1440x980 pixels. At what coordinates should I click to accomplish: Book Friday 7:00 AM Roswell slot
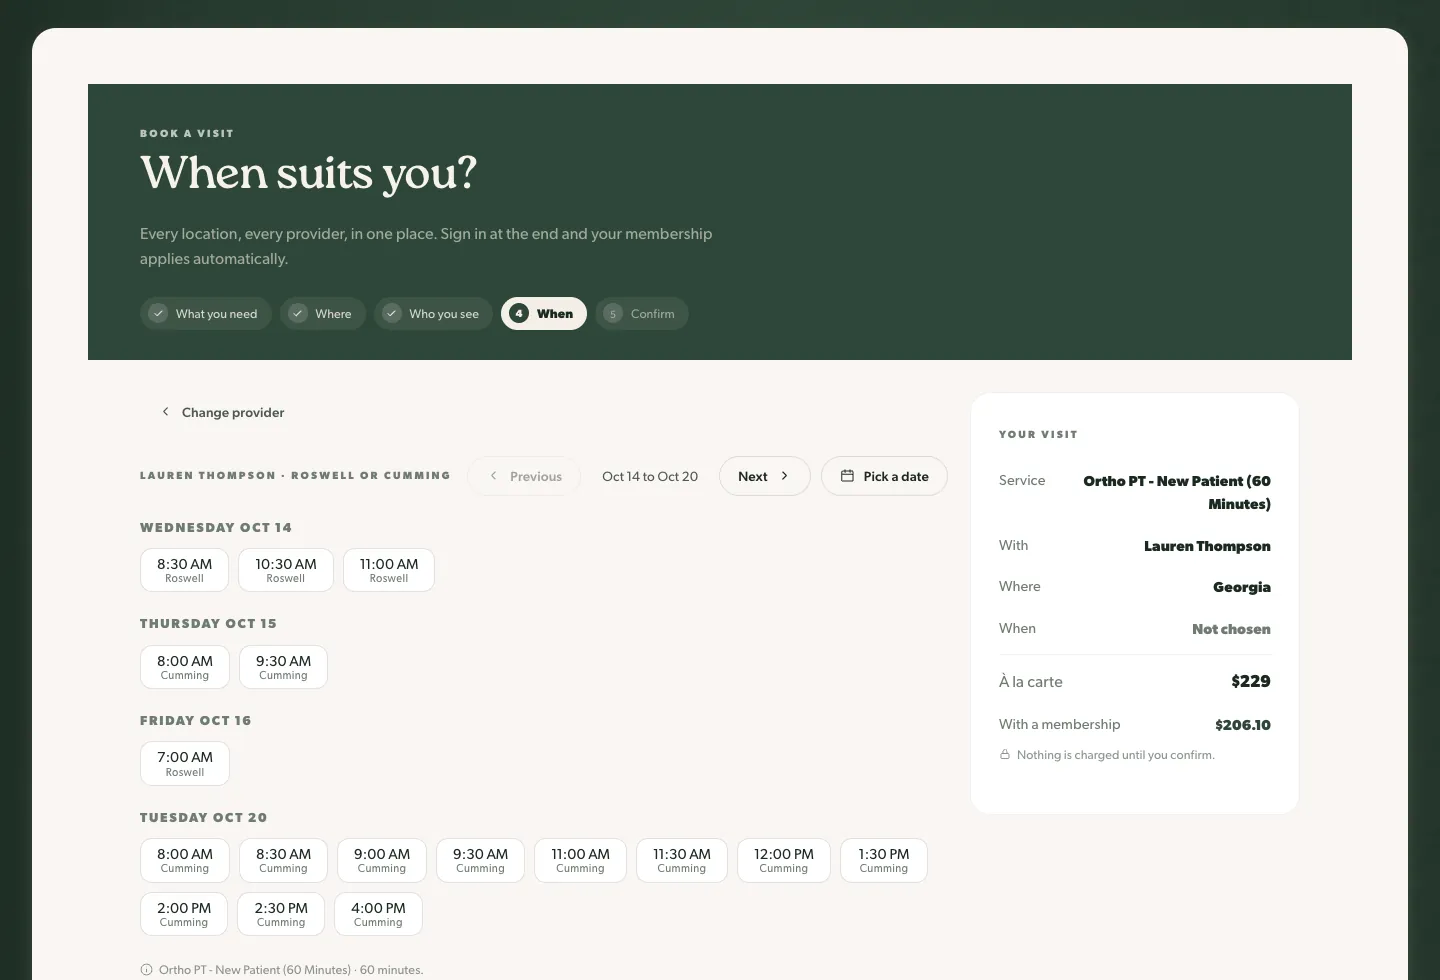pos(185,763)
